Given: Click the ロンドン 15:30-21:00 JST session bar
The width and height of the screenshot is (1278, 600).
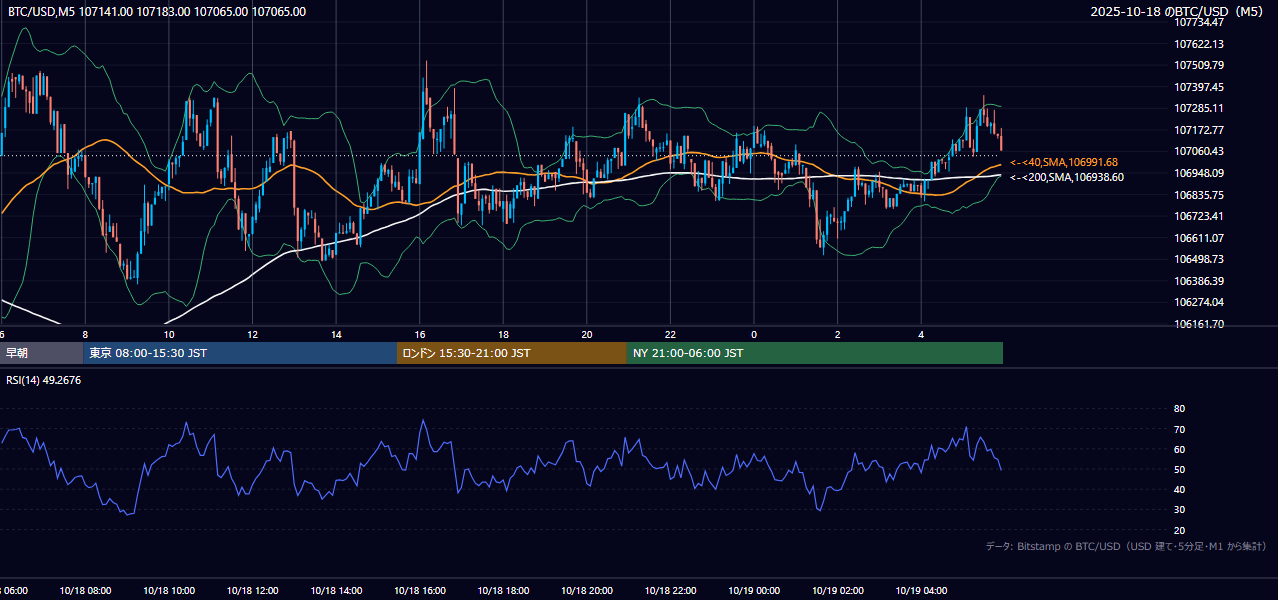Looking at the screenshot, I should point(512,353).
